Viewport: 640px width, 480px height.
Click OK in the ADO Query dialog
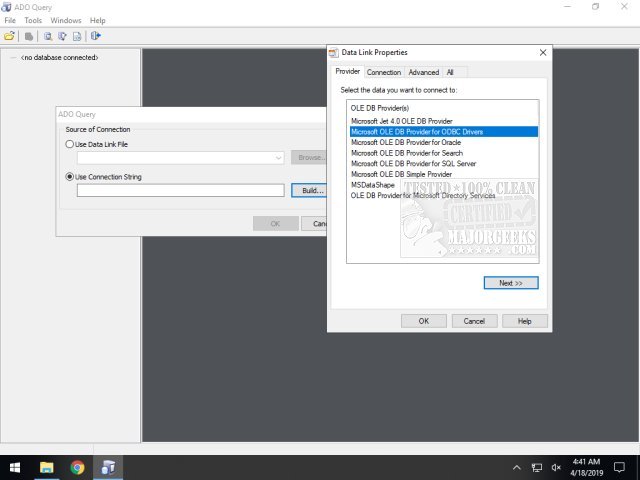tap(276, 224)
